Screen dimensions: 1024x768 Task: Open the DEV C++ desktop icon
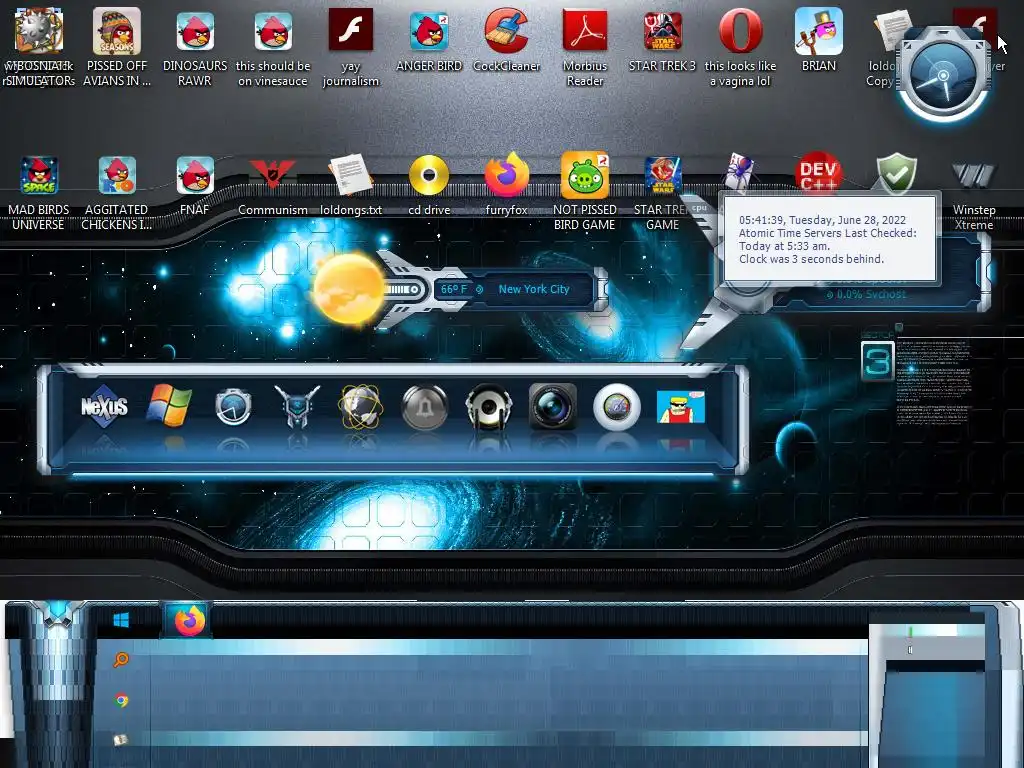point(818,172)
